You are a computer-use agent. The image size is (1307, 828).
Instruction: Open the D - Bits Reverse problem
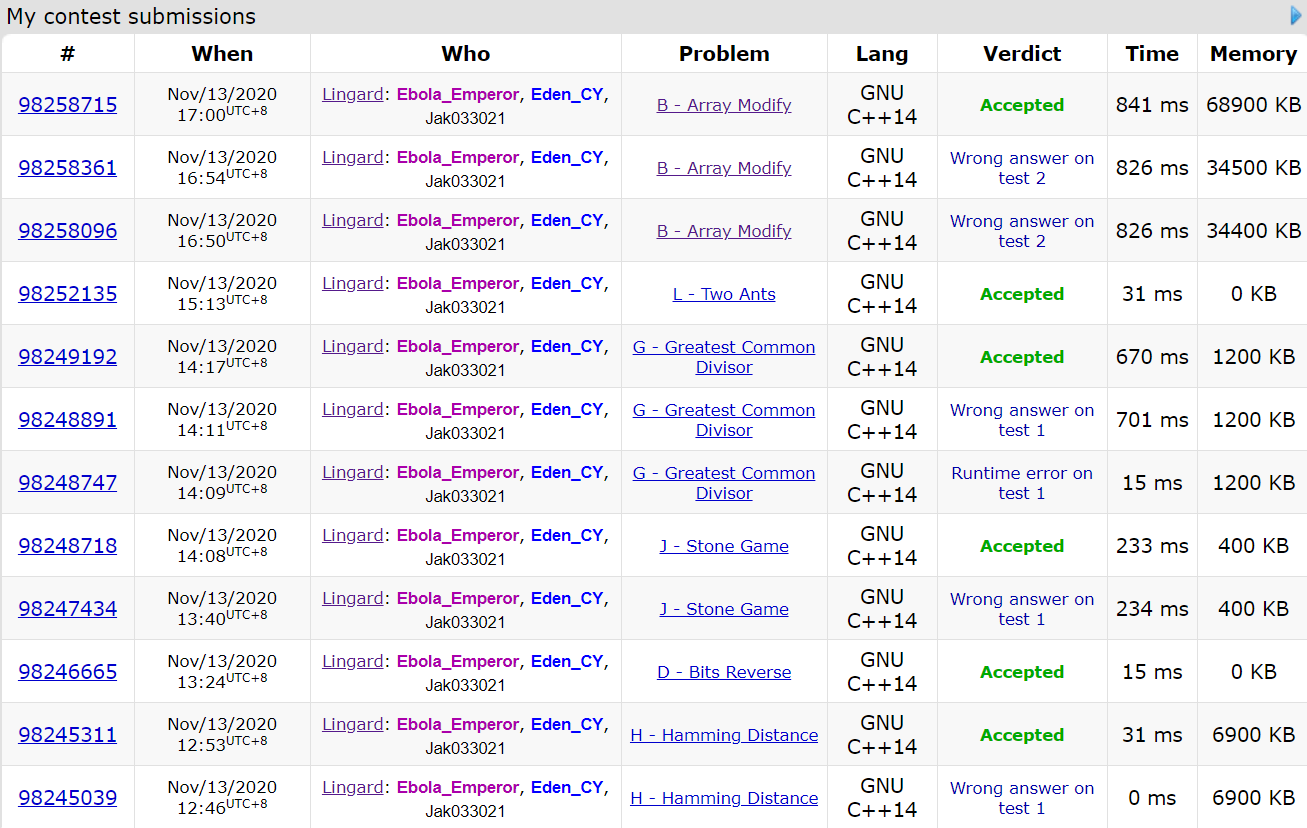point(724,672)
